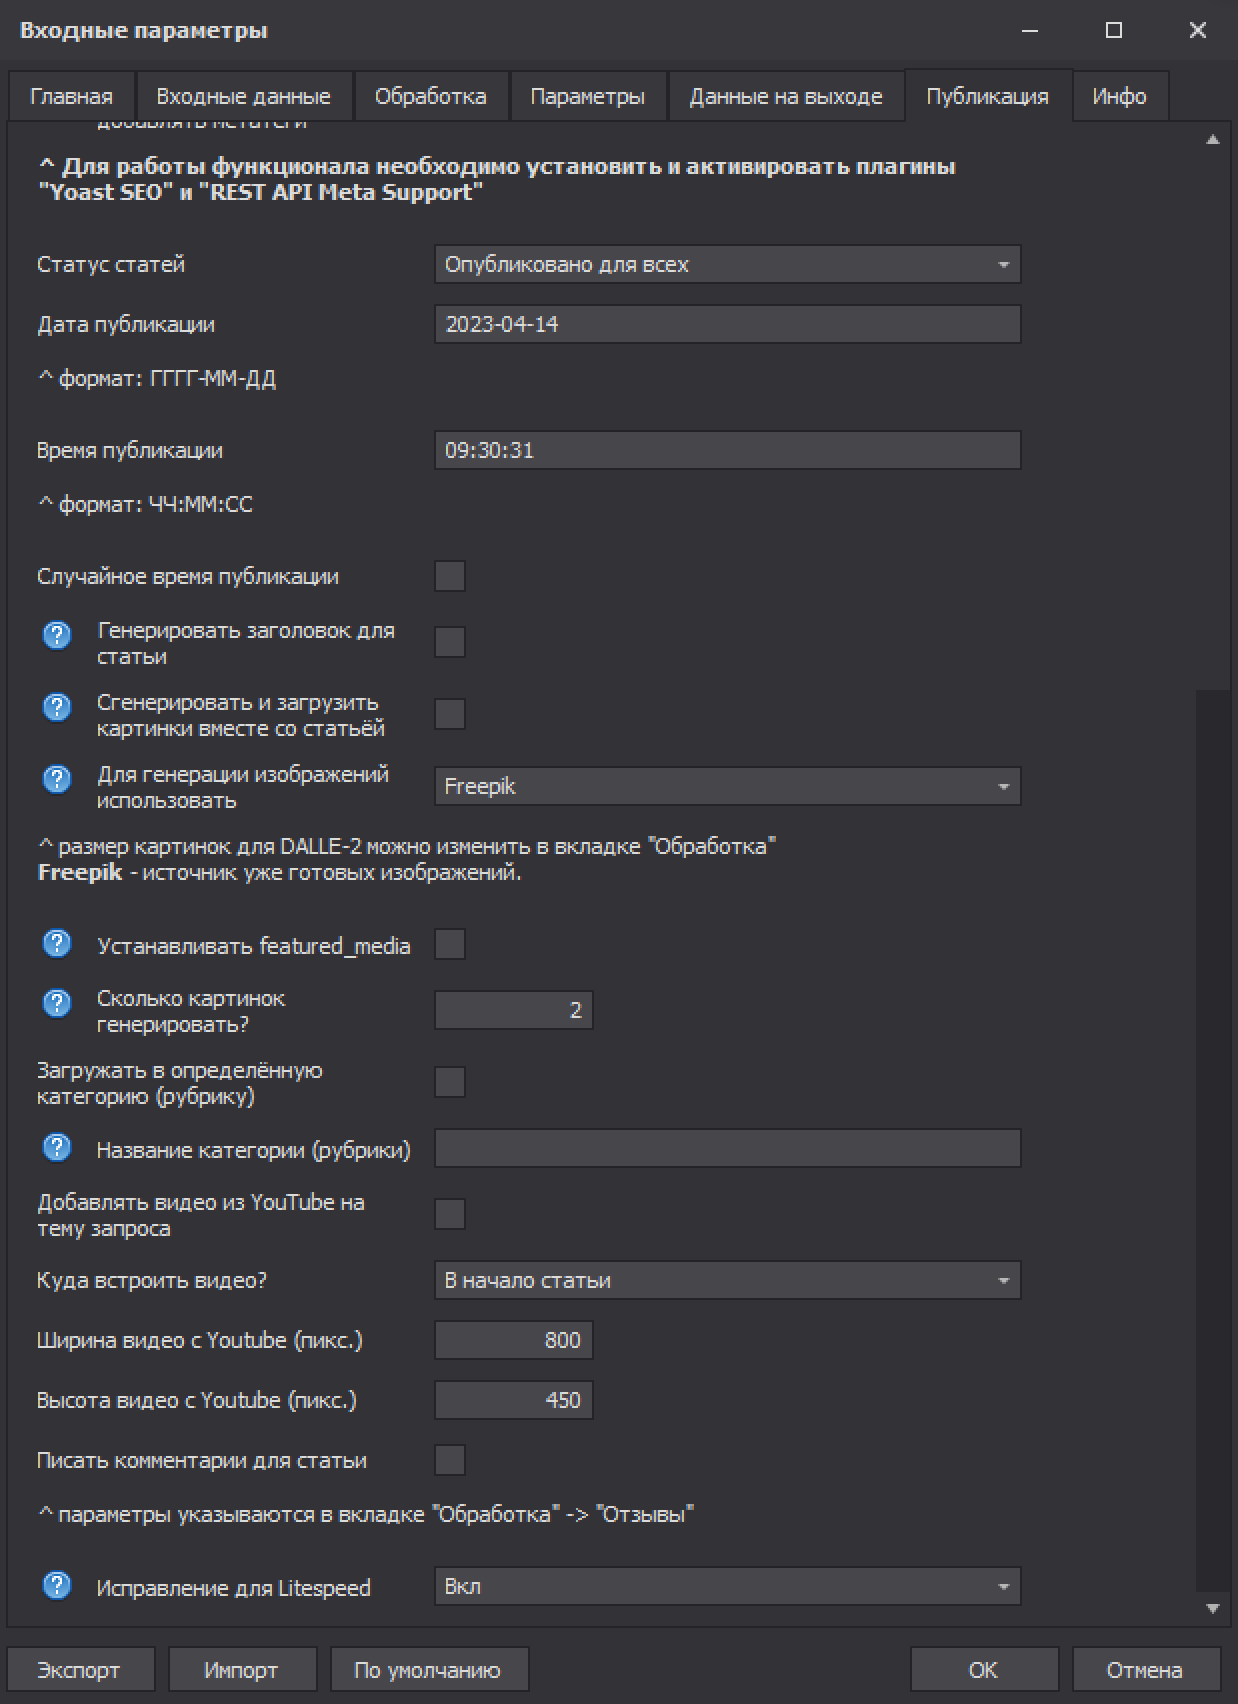Screen dimensions: 1238x1704
Task: Toggle the featured_media checkbox
Action: tap(450, 944)
